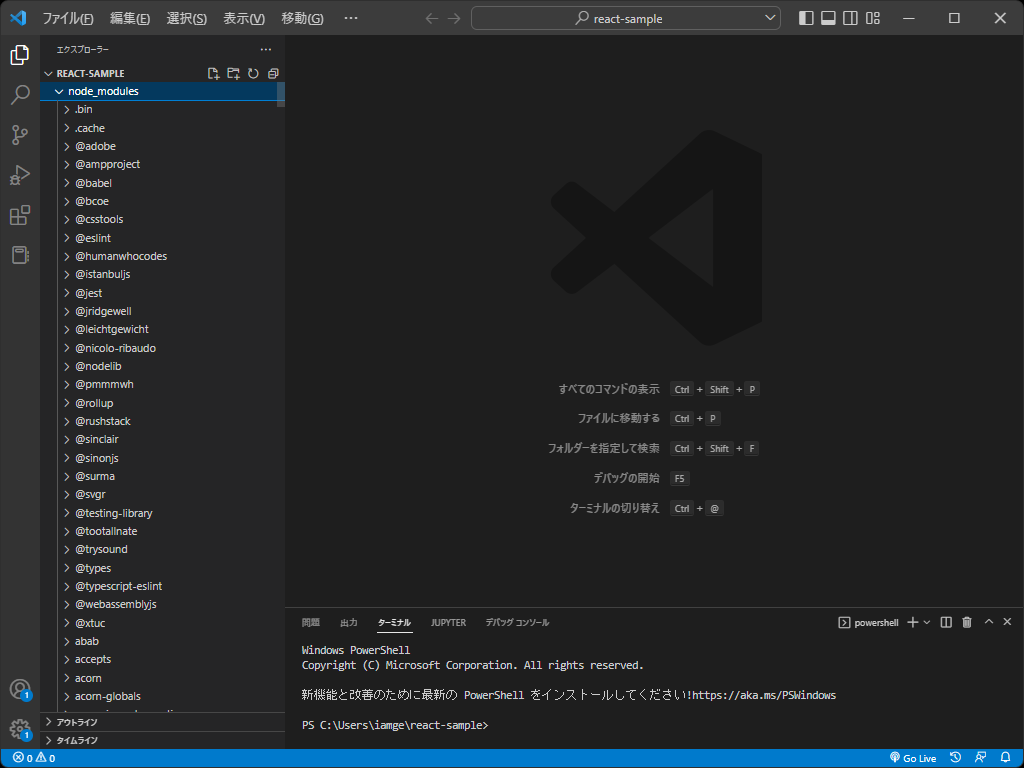
Task: Click the explorer vertical scrollbar
Action: (x=281, y=95)
